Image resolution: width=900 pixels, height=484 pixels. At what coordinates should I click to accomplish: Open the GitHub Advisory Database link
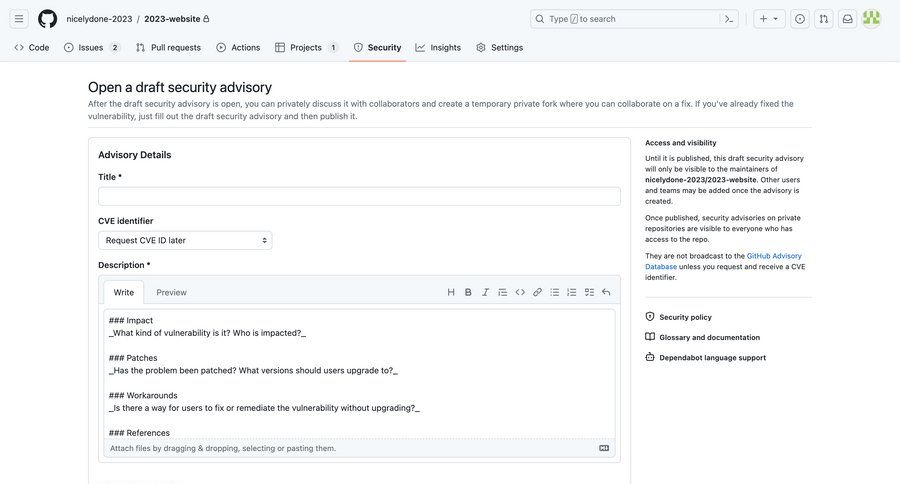(723, 261)
